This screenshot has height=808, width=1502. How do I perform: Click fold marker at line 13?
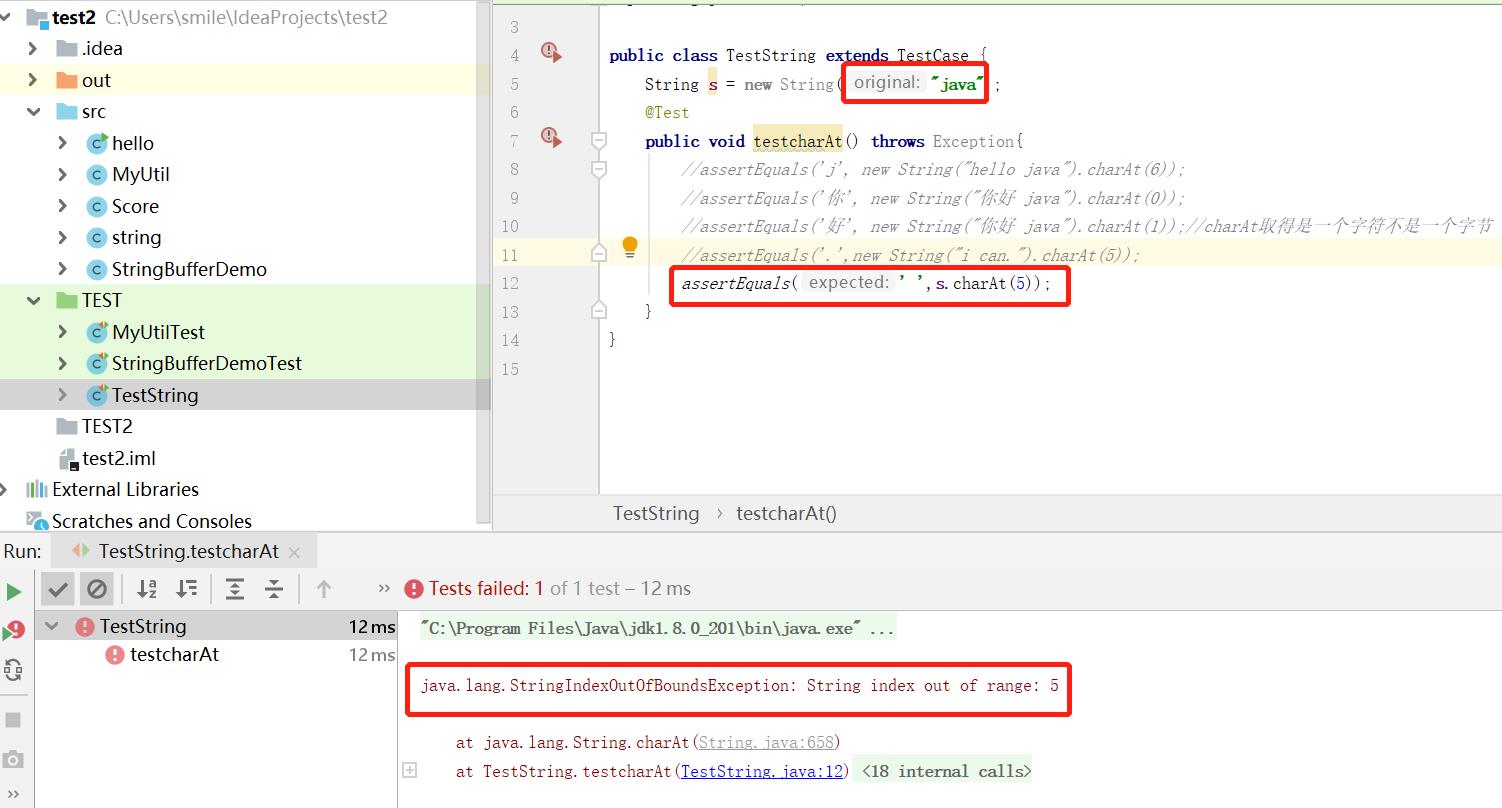(599, 311)
